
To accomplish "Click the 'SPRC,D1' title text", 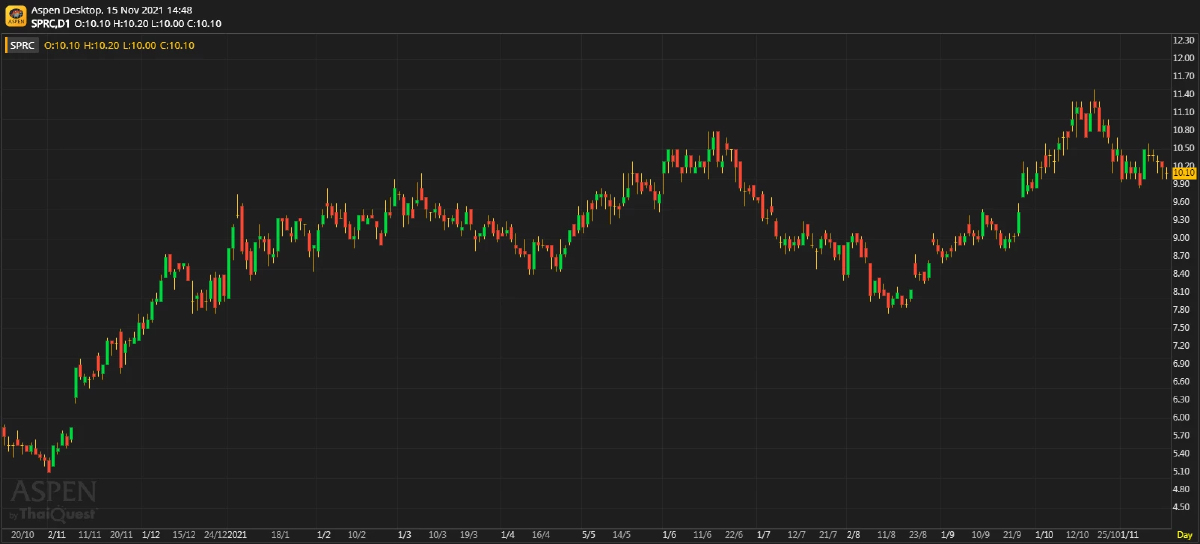I will [x=50, y=23].
